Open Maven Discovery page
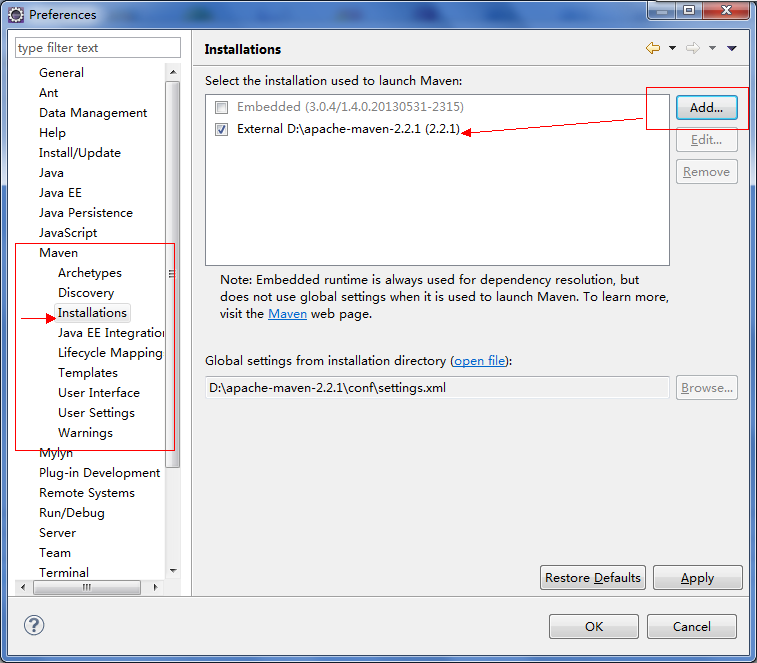The width and height of the screenshot is (757, 663). tap(86, 293)
